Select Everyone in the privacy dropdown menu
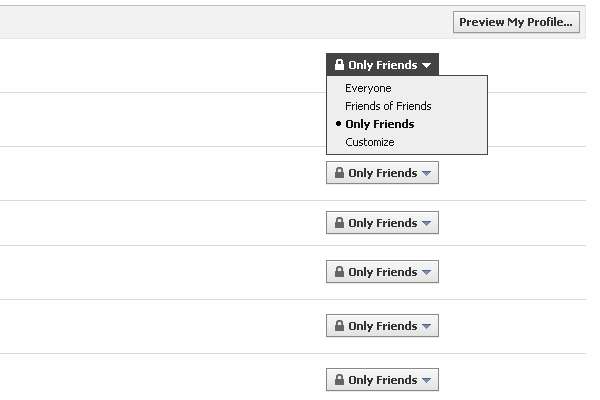600x400 pixels. (368, 88)
